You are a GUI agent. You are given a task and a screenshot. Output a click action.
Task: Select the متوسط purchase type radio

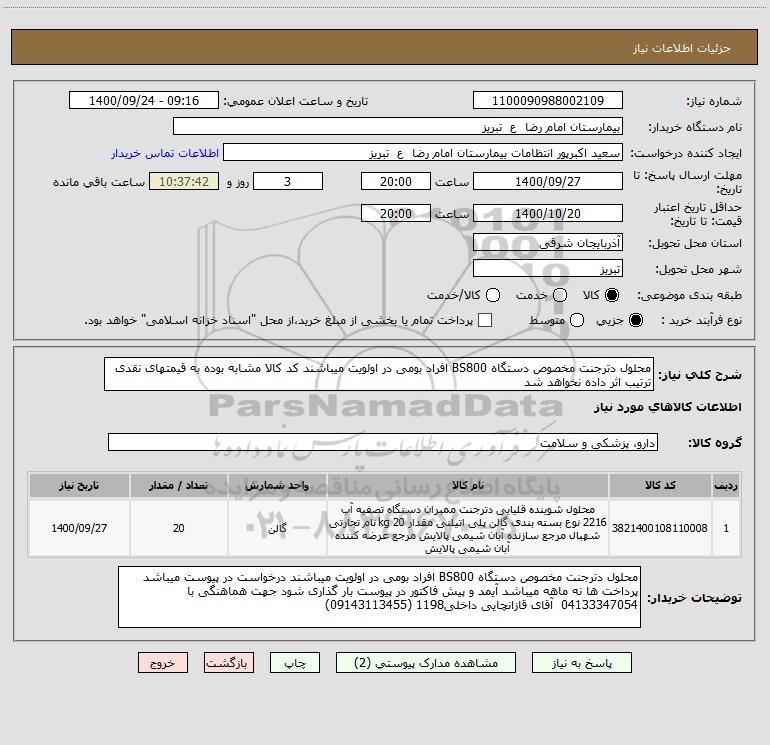[x=577, y=321]
